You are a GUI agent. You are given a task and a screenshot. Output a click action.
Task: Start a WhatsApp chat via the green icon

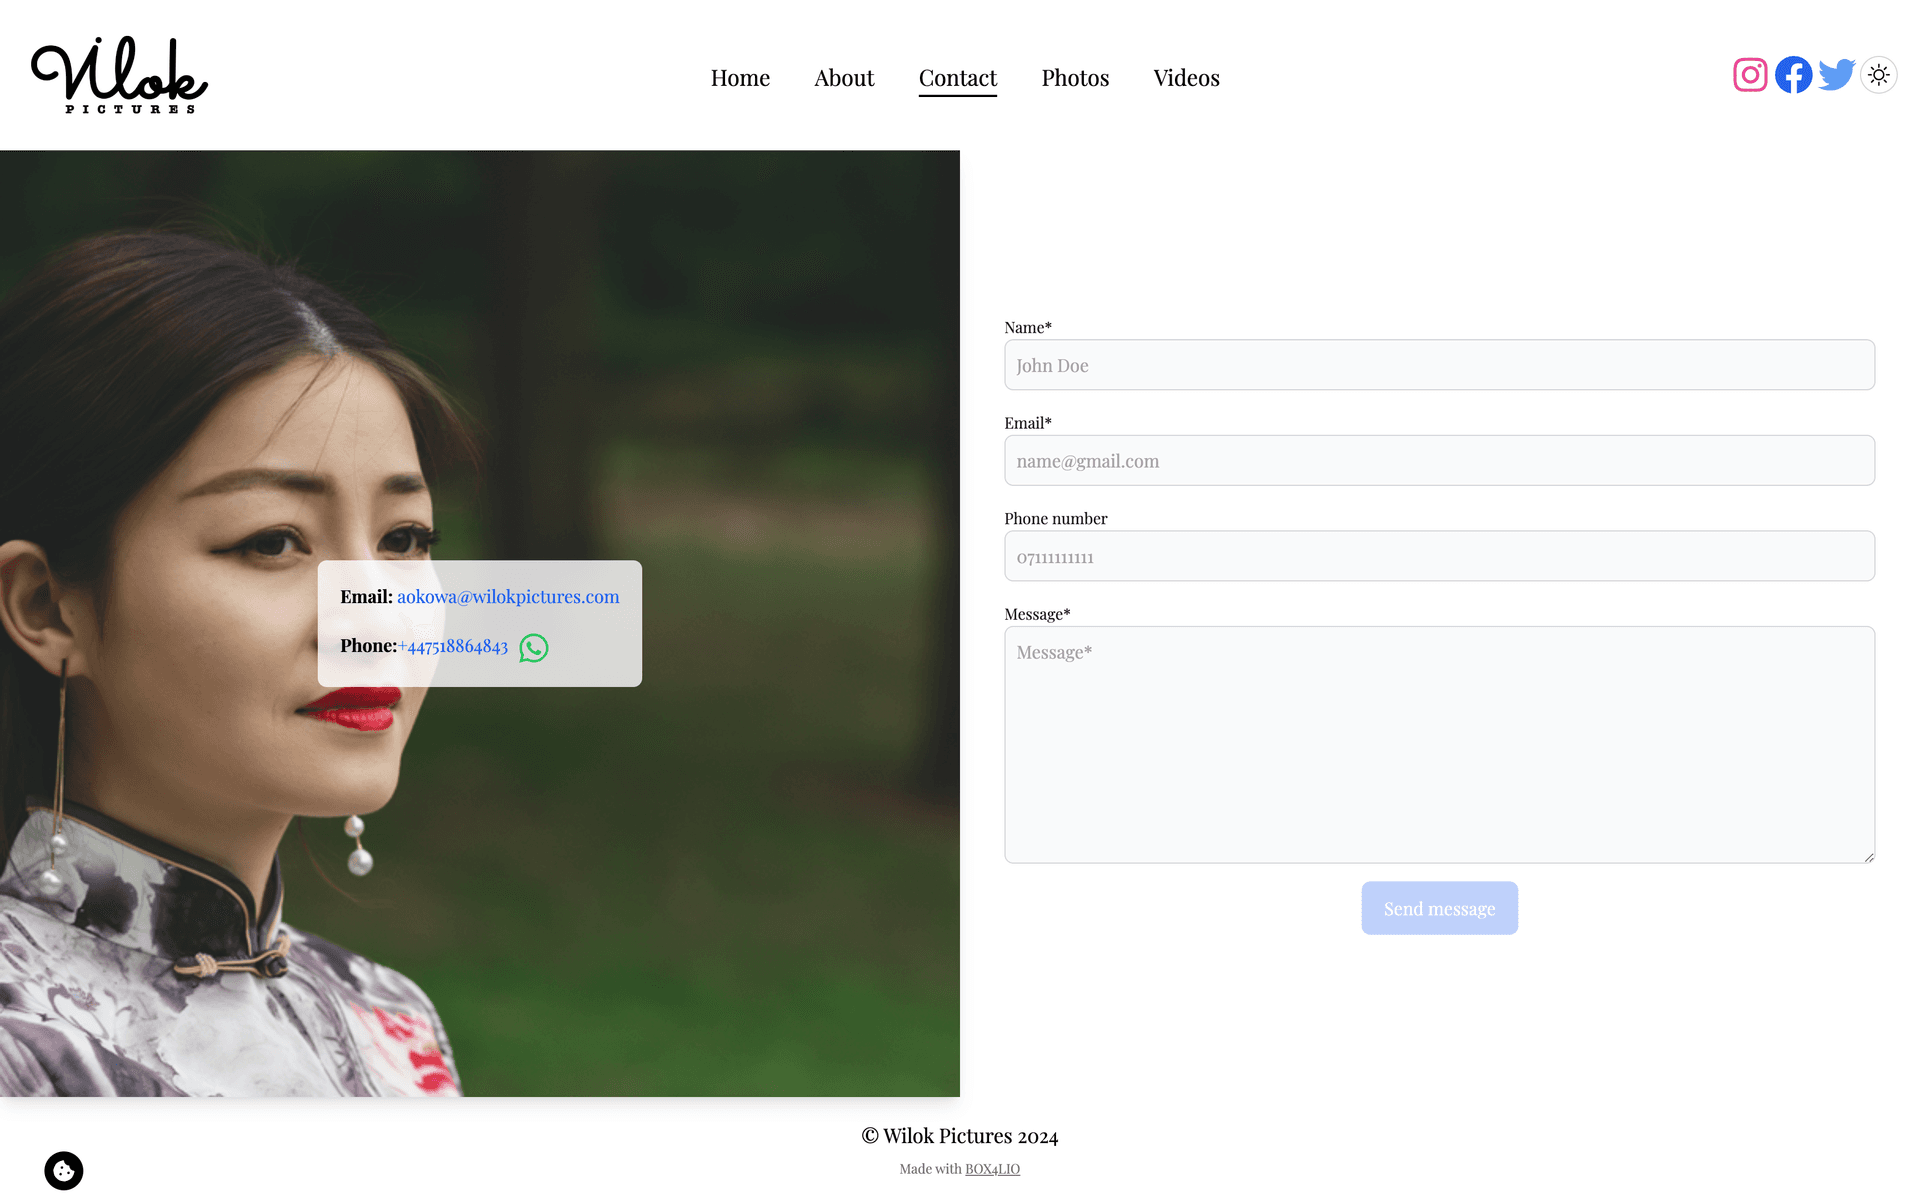[x=533, y=648]
